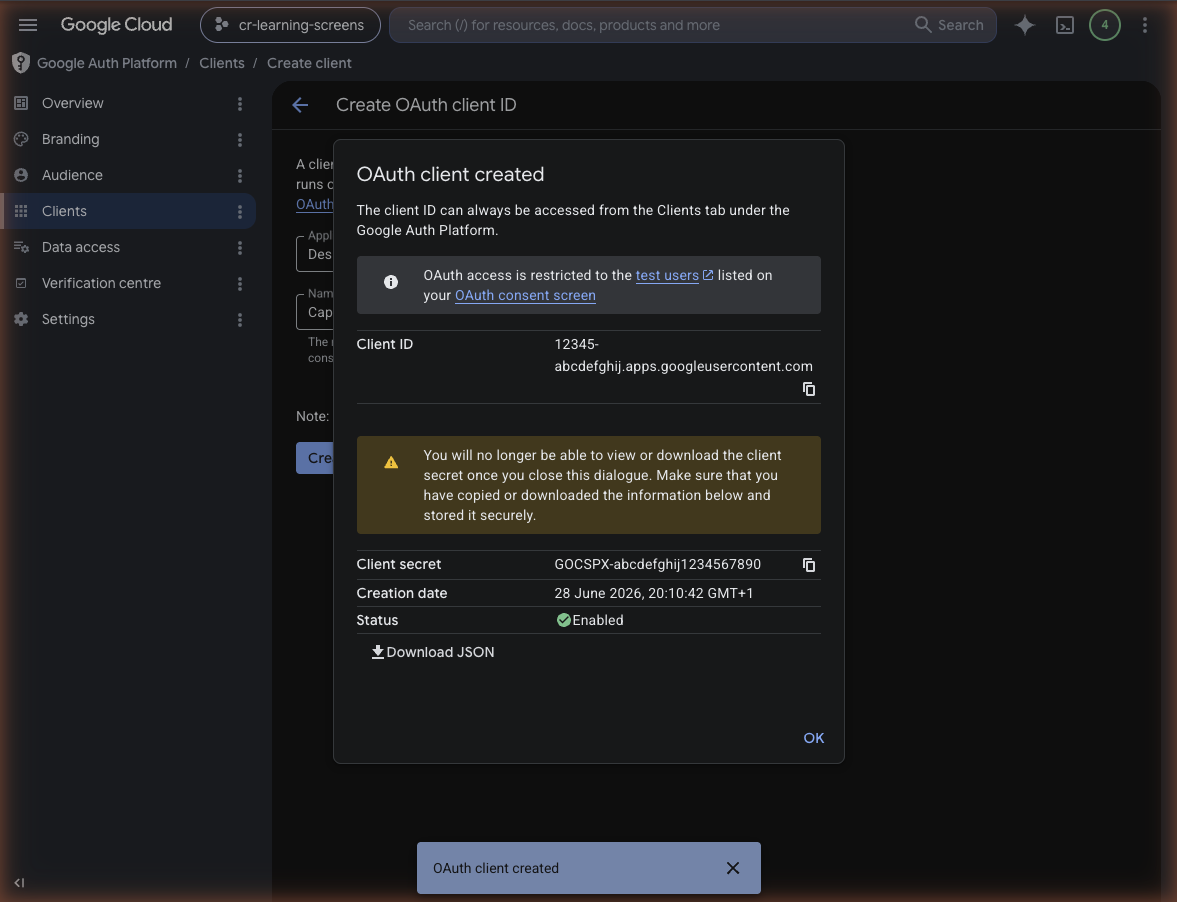Click the Settings gear icon
Viewport: 1177px width, 902px height.
click(x=21, y=320)
